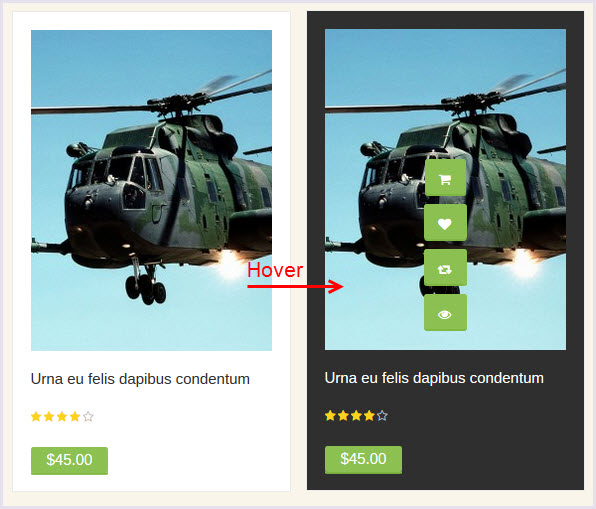The height and width of the screenshot is (509, 596).
Task: Click the add to cart icon button
Action: [x=445, y=178]
